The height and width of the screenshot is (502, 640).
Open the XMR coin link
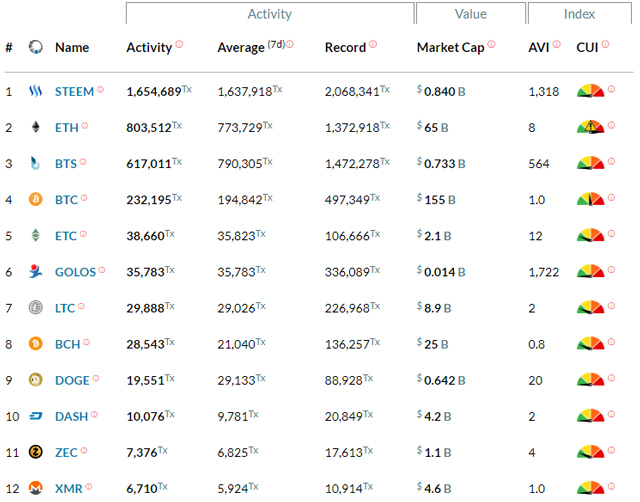coord(69,489)
